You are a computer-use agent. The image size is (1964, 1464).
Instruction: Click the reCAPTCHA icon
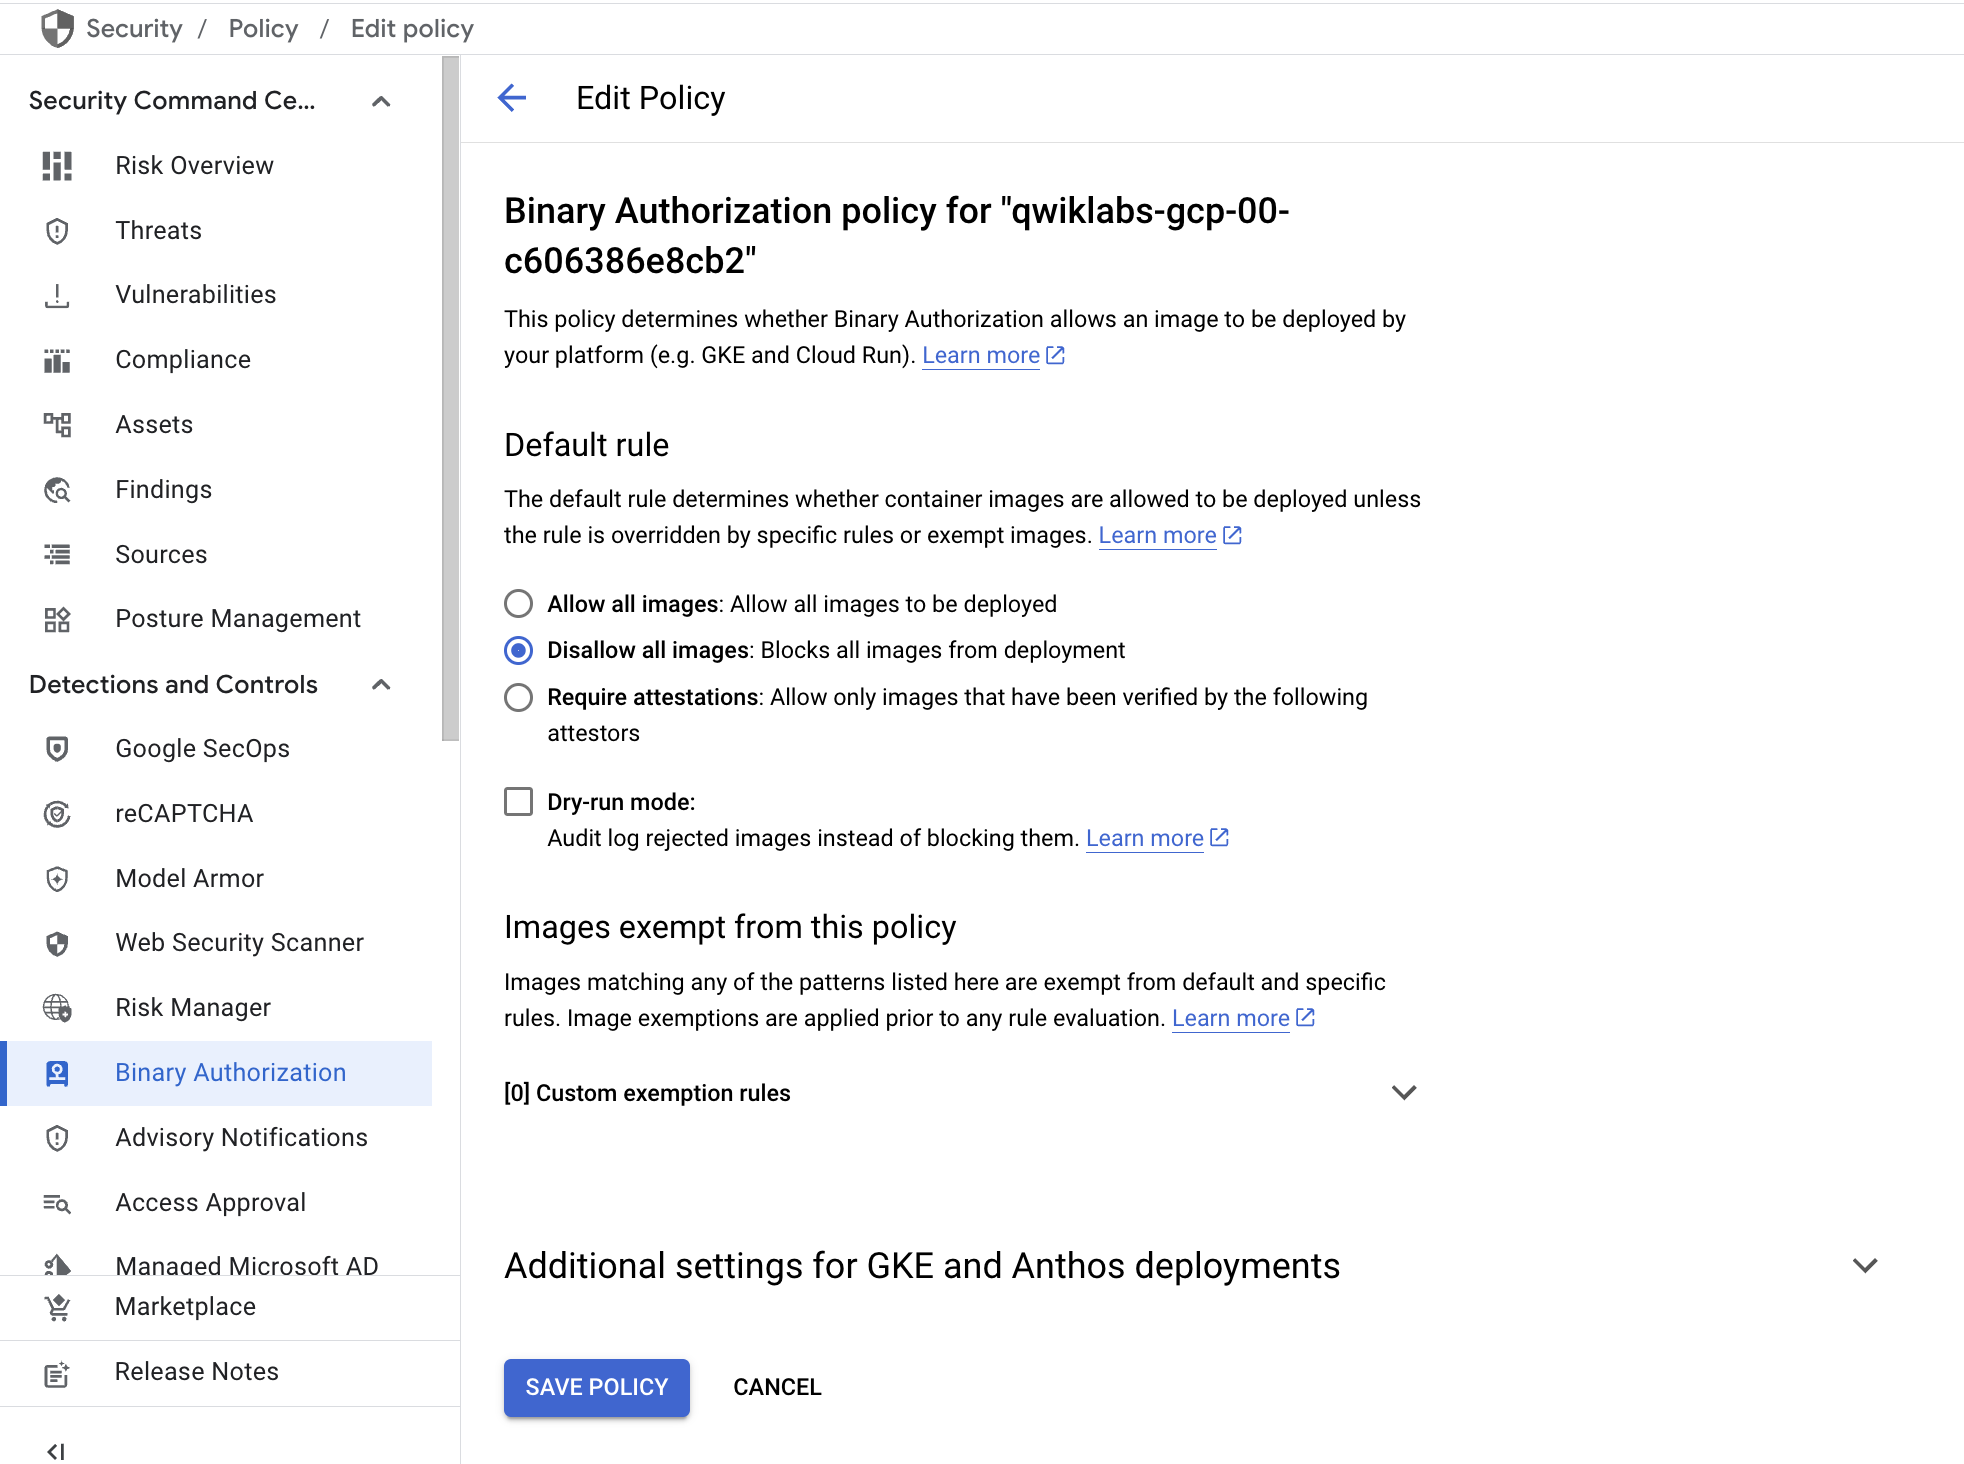tap(57, 814)
